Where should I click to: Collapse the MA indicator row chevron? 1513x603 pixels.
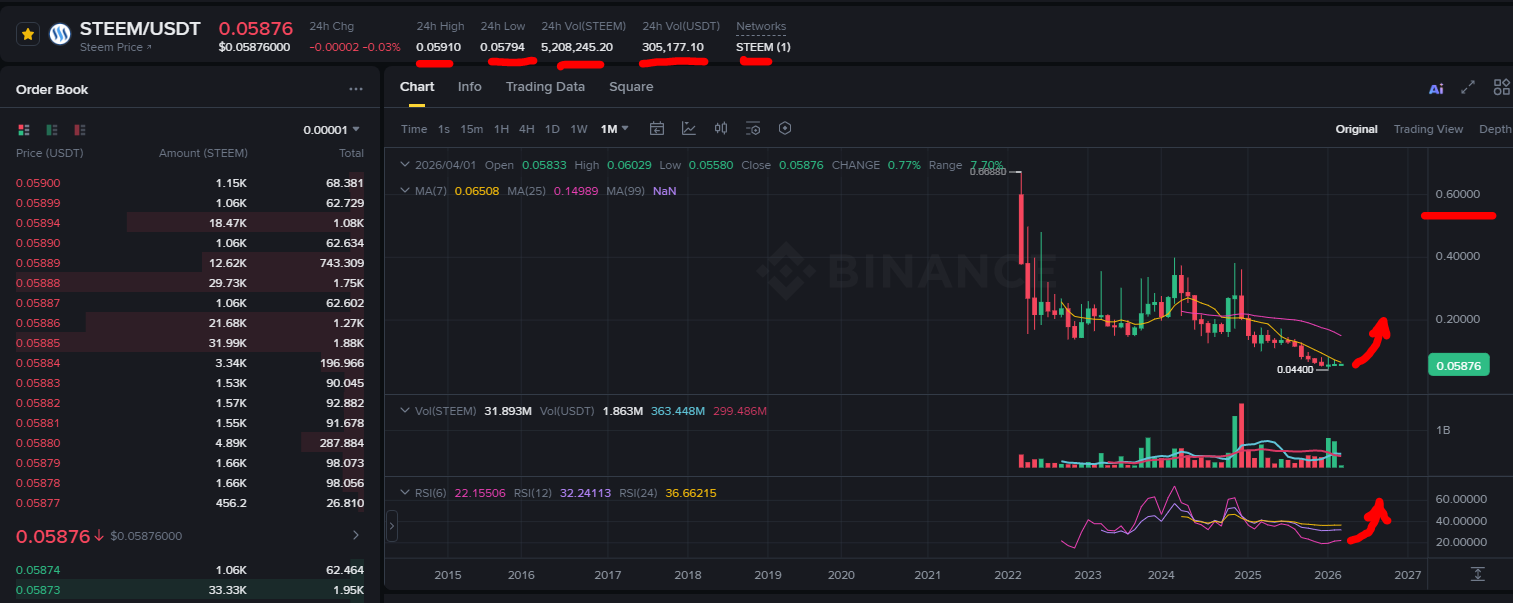tap(404, 190)
